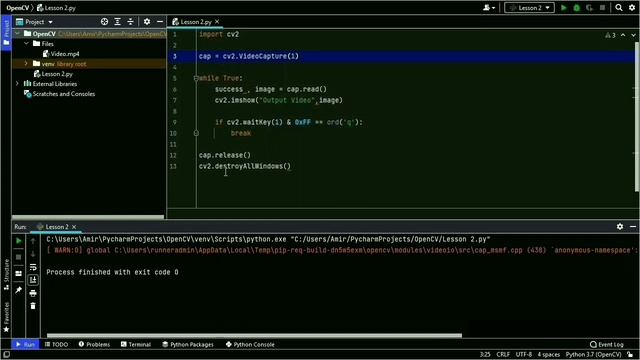Select Video.mp4 in project tree
Viewport: 640px width, 360px height.
pos(61,53)
